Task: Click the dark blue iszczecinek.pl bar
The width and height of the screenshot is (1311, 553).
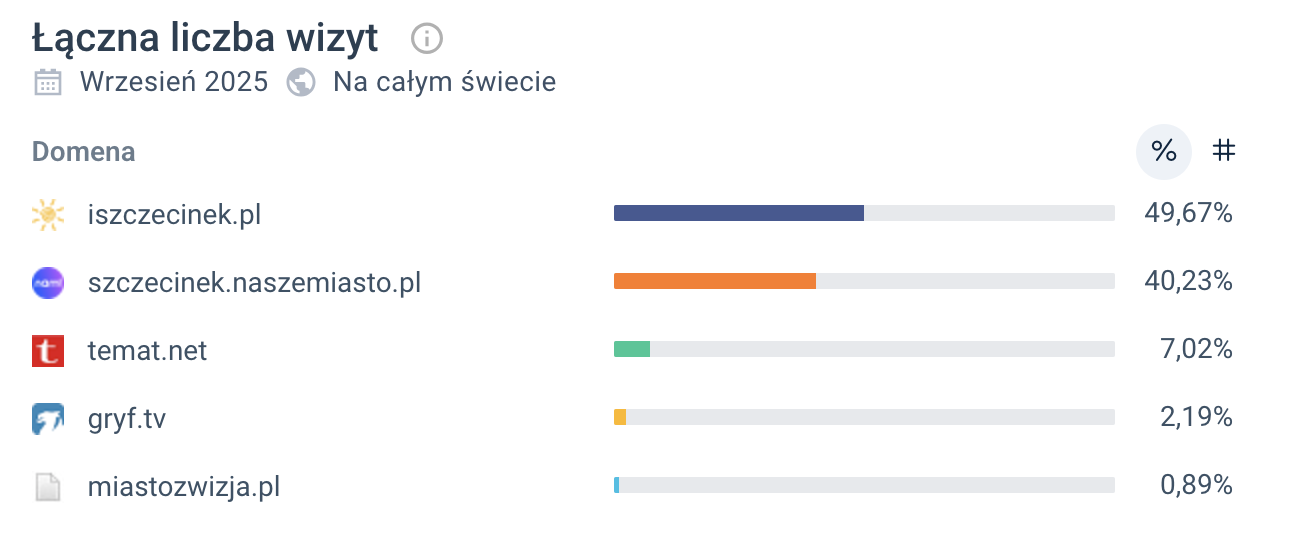Action: coord(738,213)
